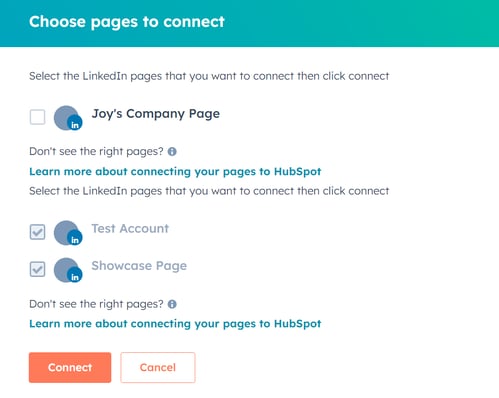This screenshot has height=398, width=499.
Task: Click the upper info icon beside "Don't see the right pages?"
Action: click(172, 152)
